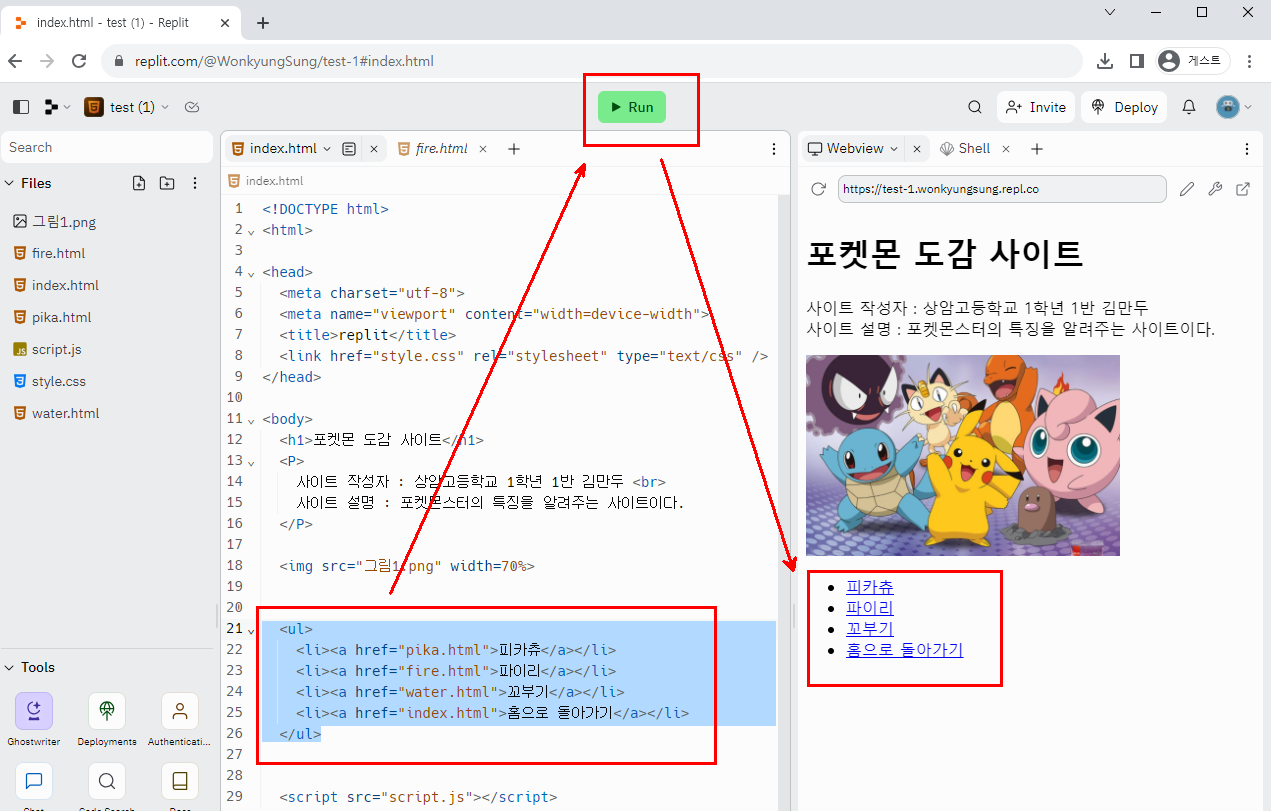Fold the ul tag at line 21
Viewport: 1271px width, 811px height.
click(251, 630)
